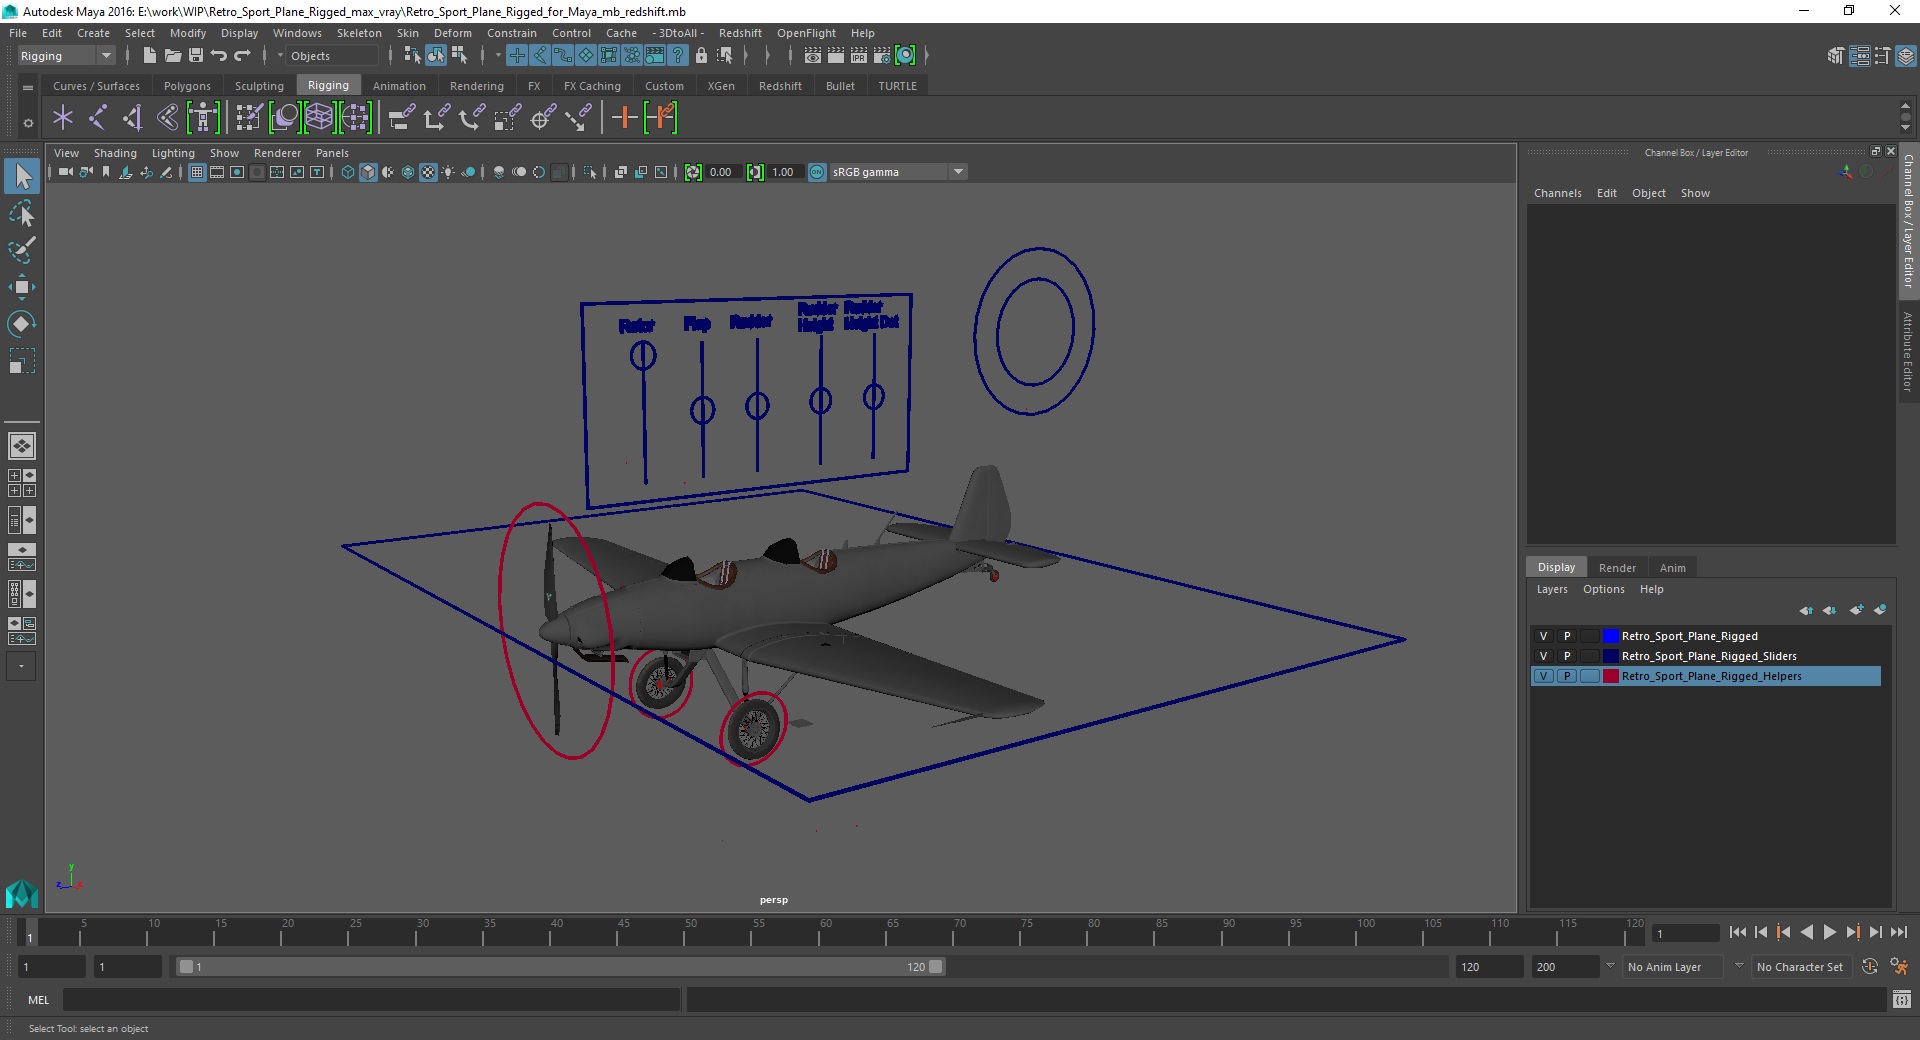The width and height of the screenshot is (1920, 1040).
Task: Toggle playback P of Retro_Sport_Plane_Rigged layer
Action: click(1567, 636)
